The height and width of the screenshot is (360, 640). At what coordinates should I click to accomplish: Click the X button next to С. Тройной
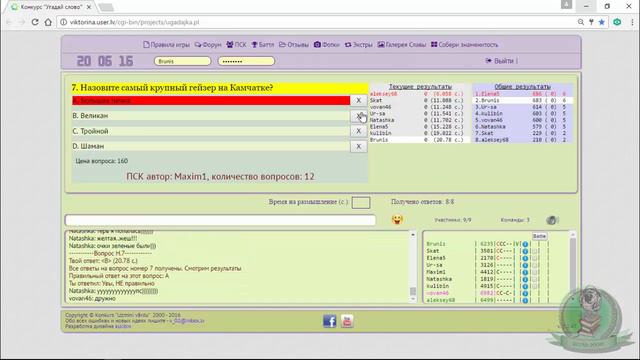358,131
